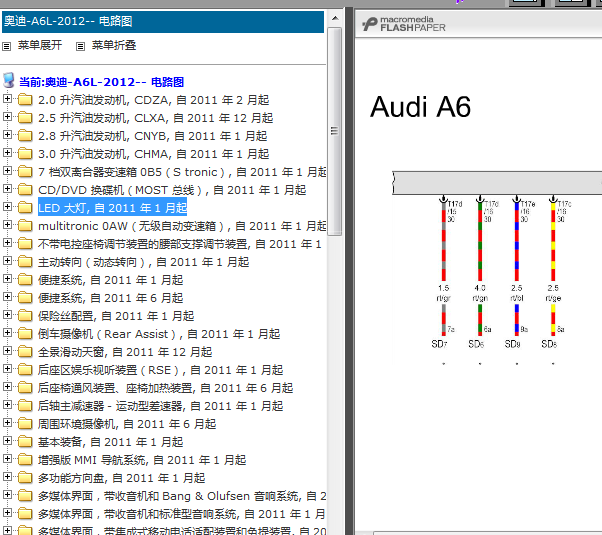Click folder icon of 多功能方向盘
Viewport: 602px width, 535px height.
click(x=25, y=478)
